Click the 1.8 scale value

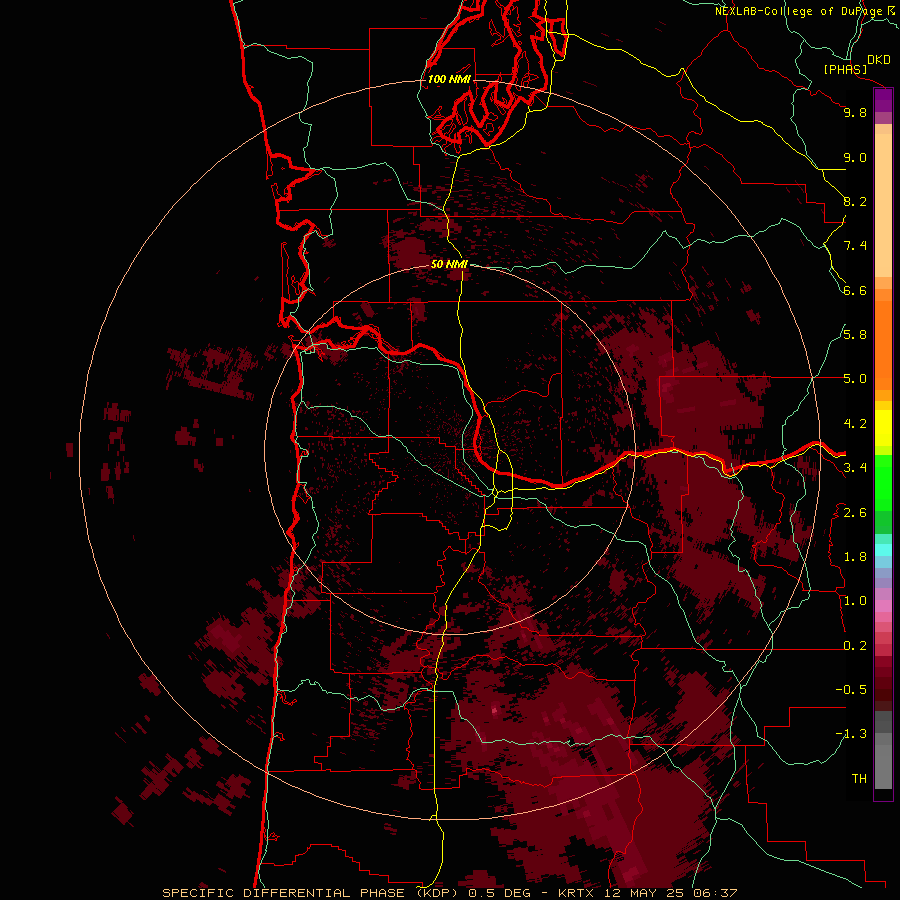tap(855, 557)
